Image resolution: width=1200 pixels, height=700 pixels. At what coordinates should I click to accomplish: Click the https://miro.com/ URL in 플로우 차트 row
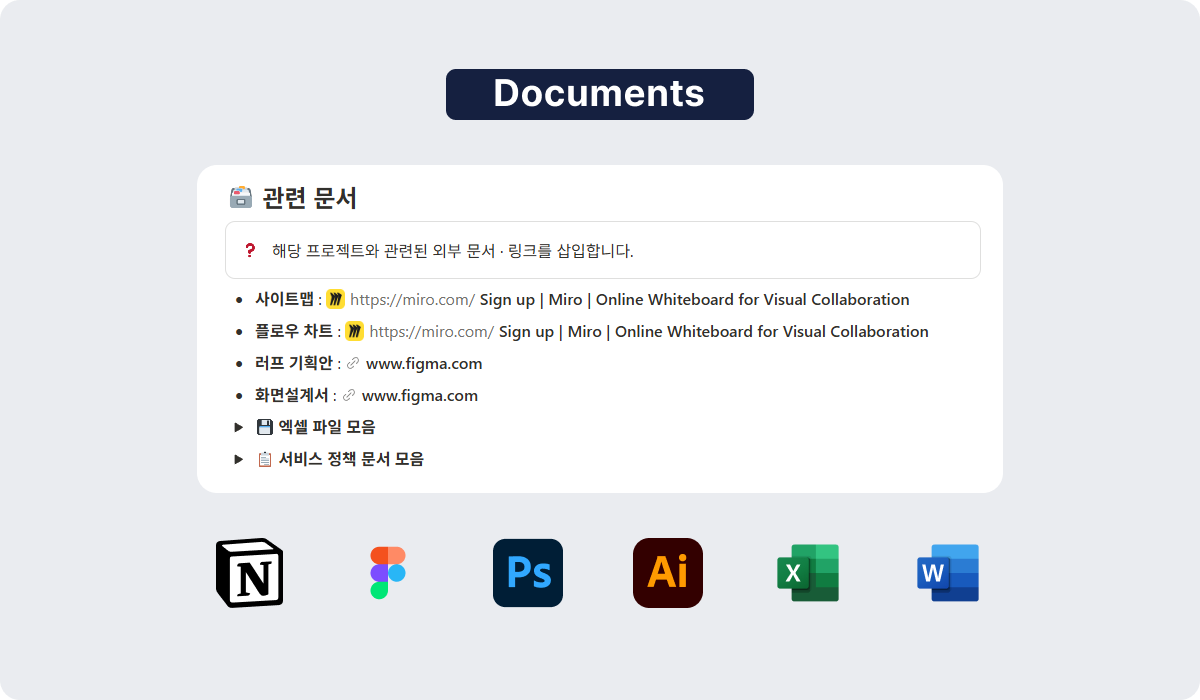tap(431, 331)
